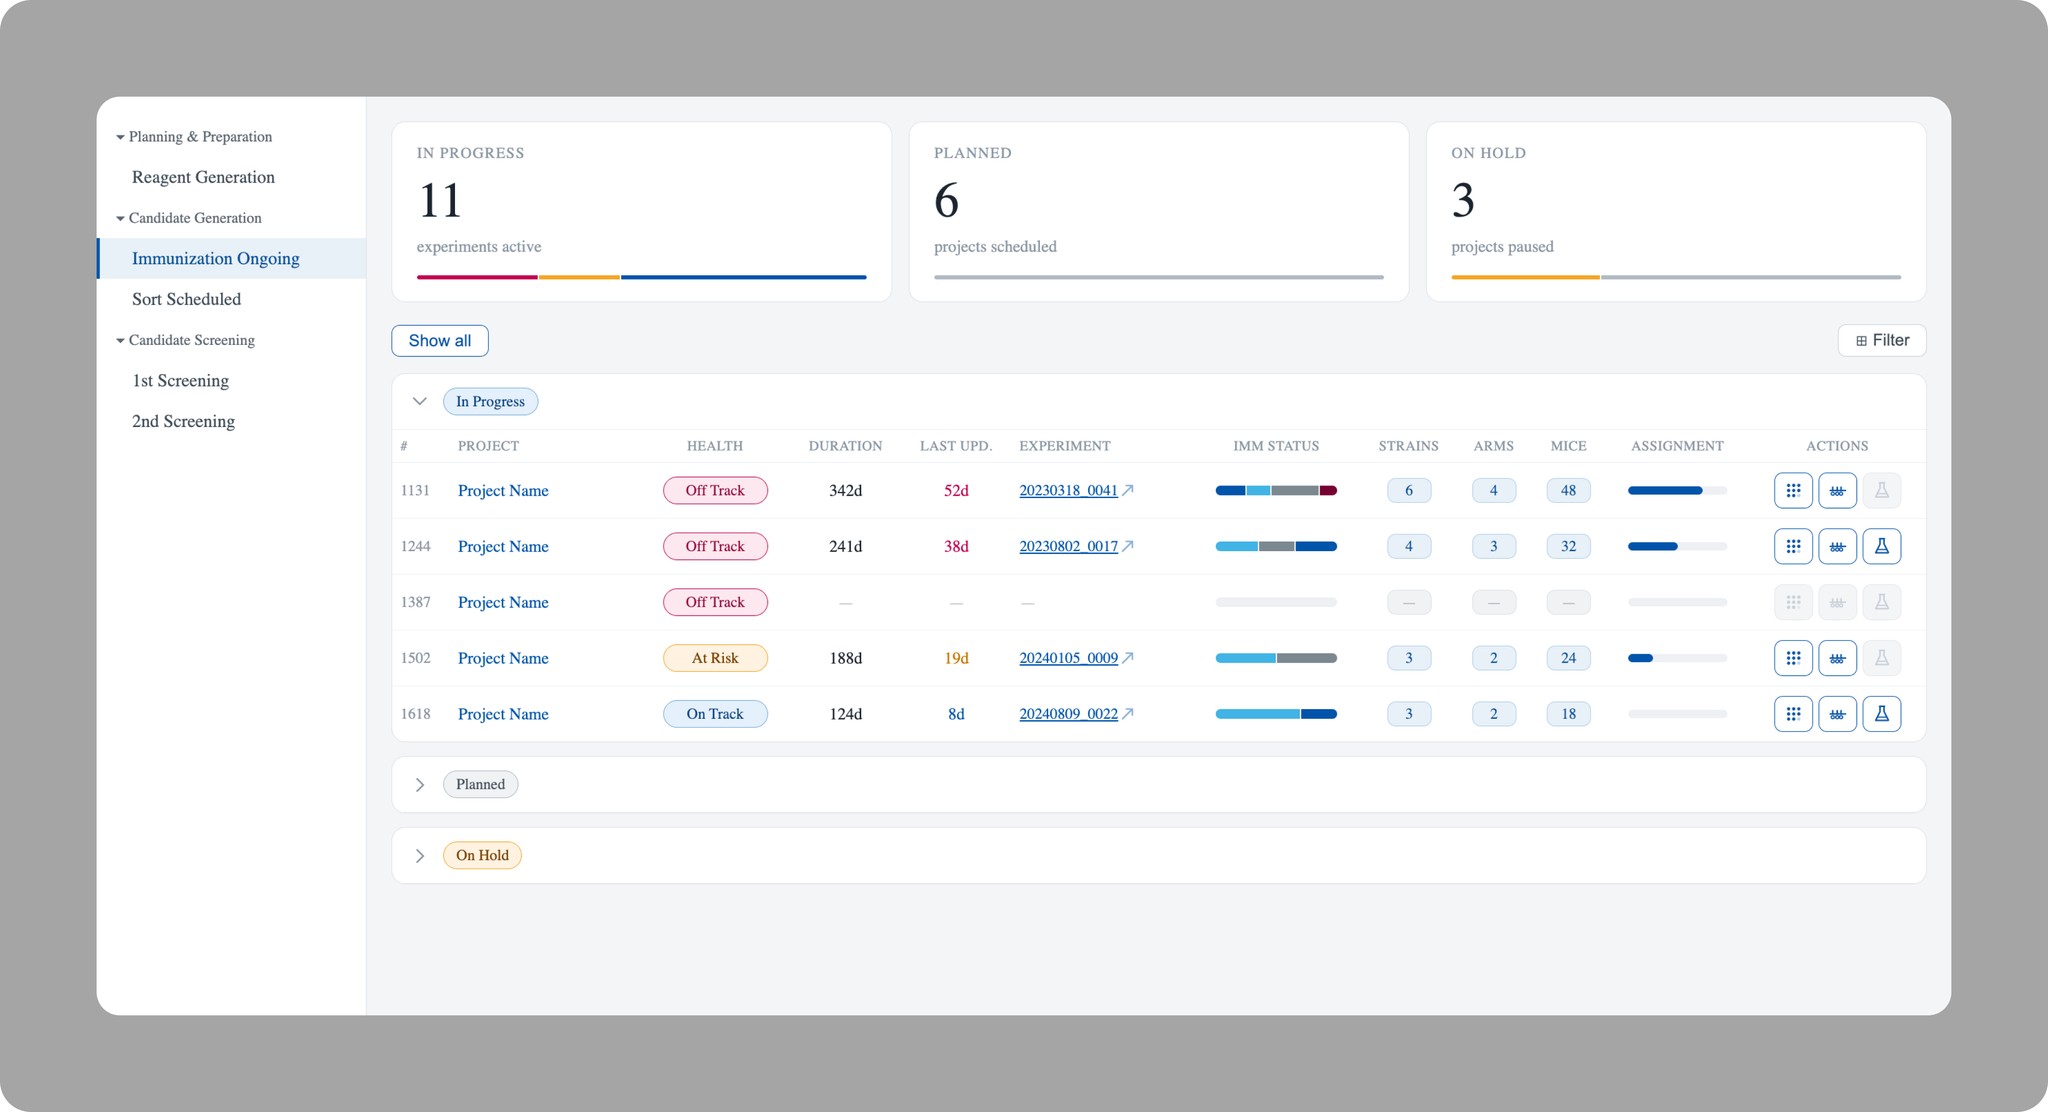The height and width of the screenshot is (1112, 2048).
Task: Open experiment link 20230802_0017
Action: [1068, 546]
